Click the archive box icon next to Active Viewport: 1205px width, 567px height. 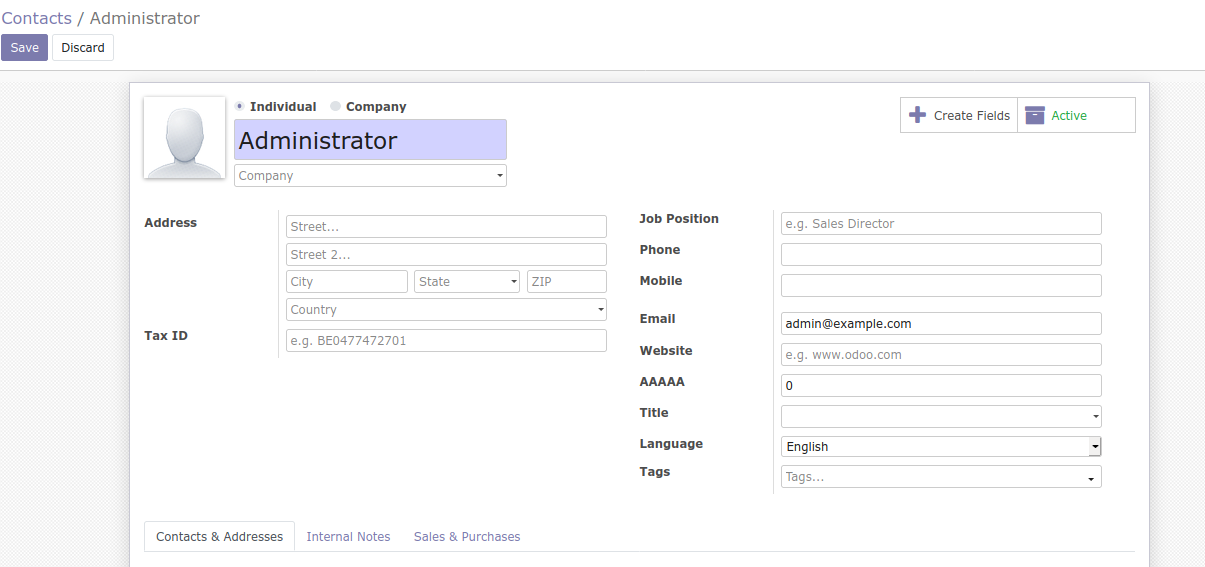[1035, 115]
